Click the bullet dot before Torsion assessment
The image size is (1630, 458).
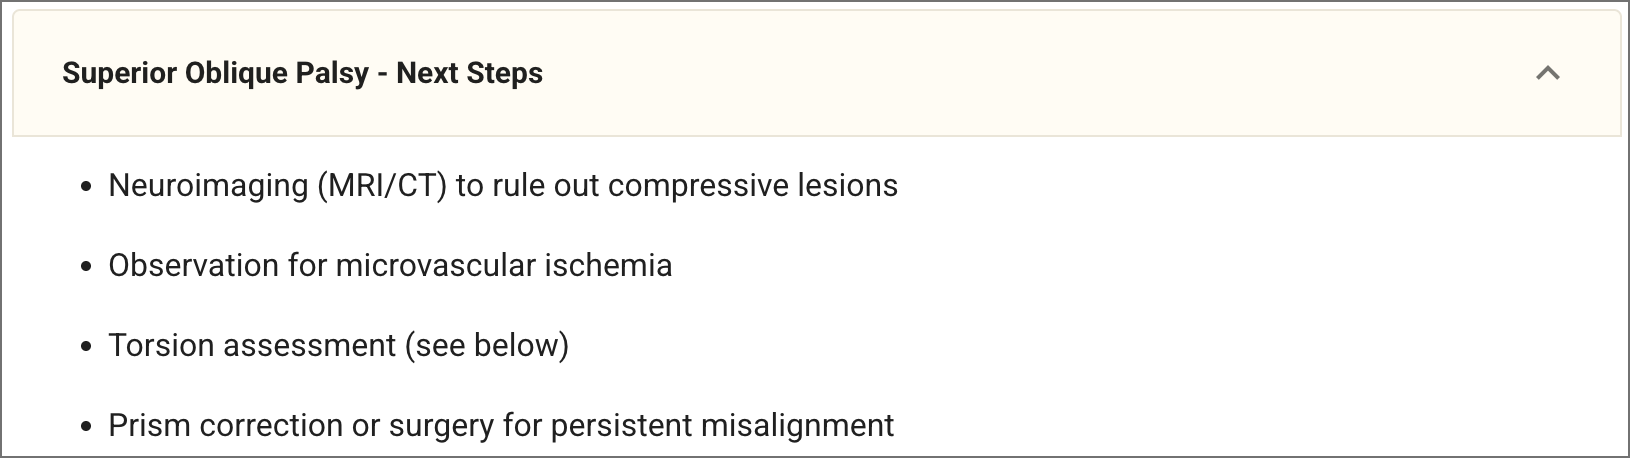[x=88, y=347]
